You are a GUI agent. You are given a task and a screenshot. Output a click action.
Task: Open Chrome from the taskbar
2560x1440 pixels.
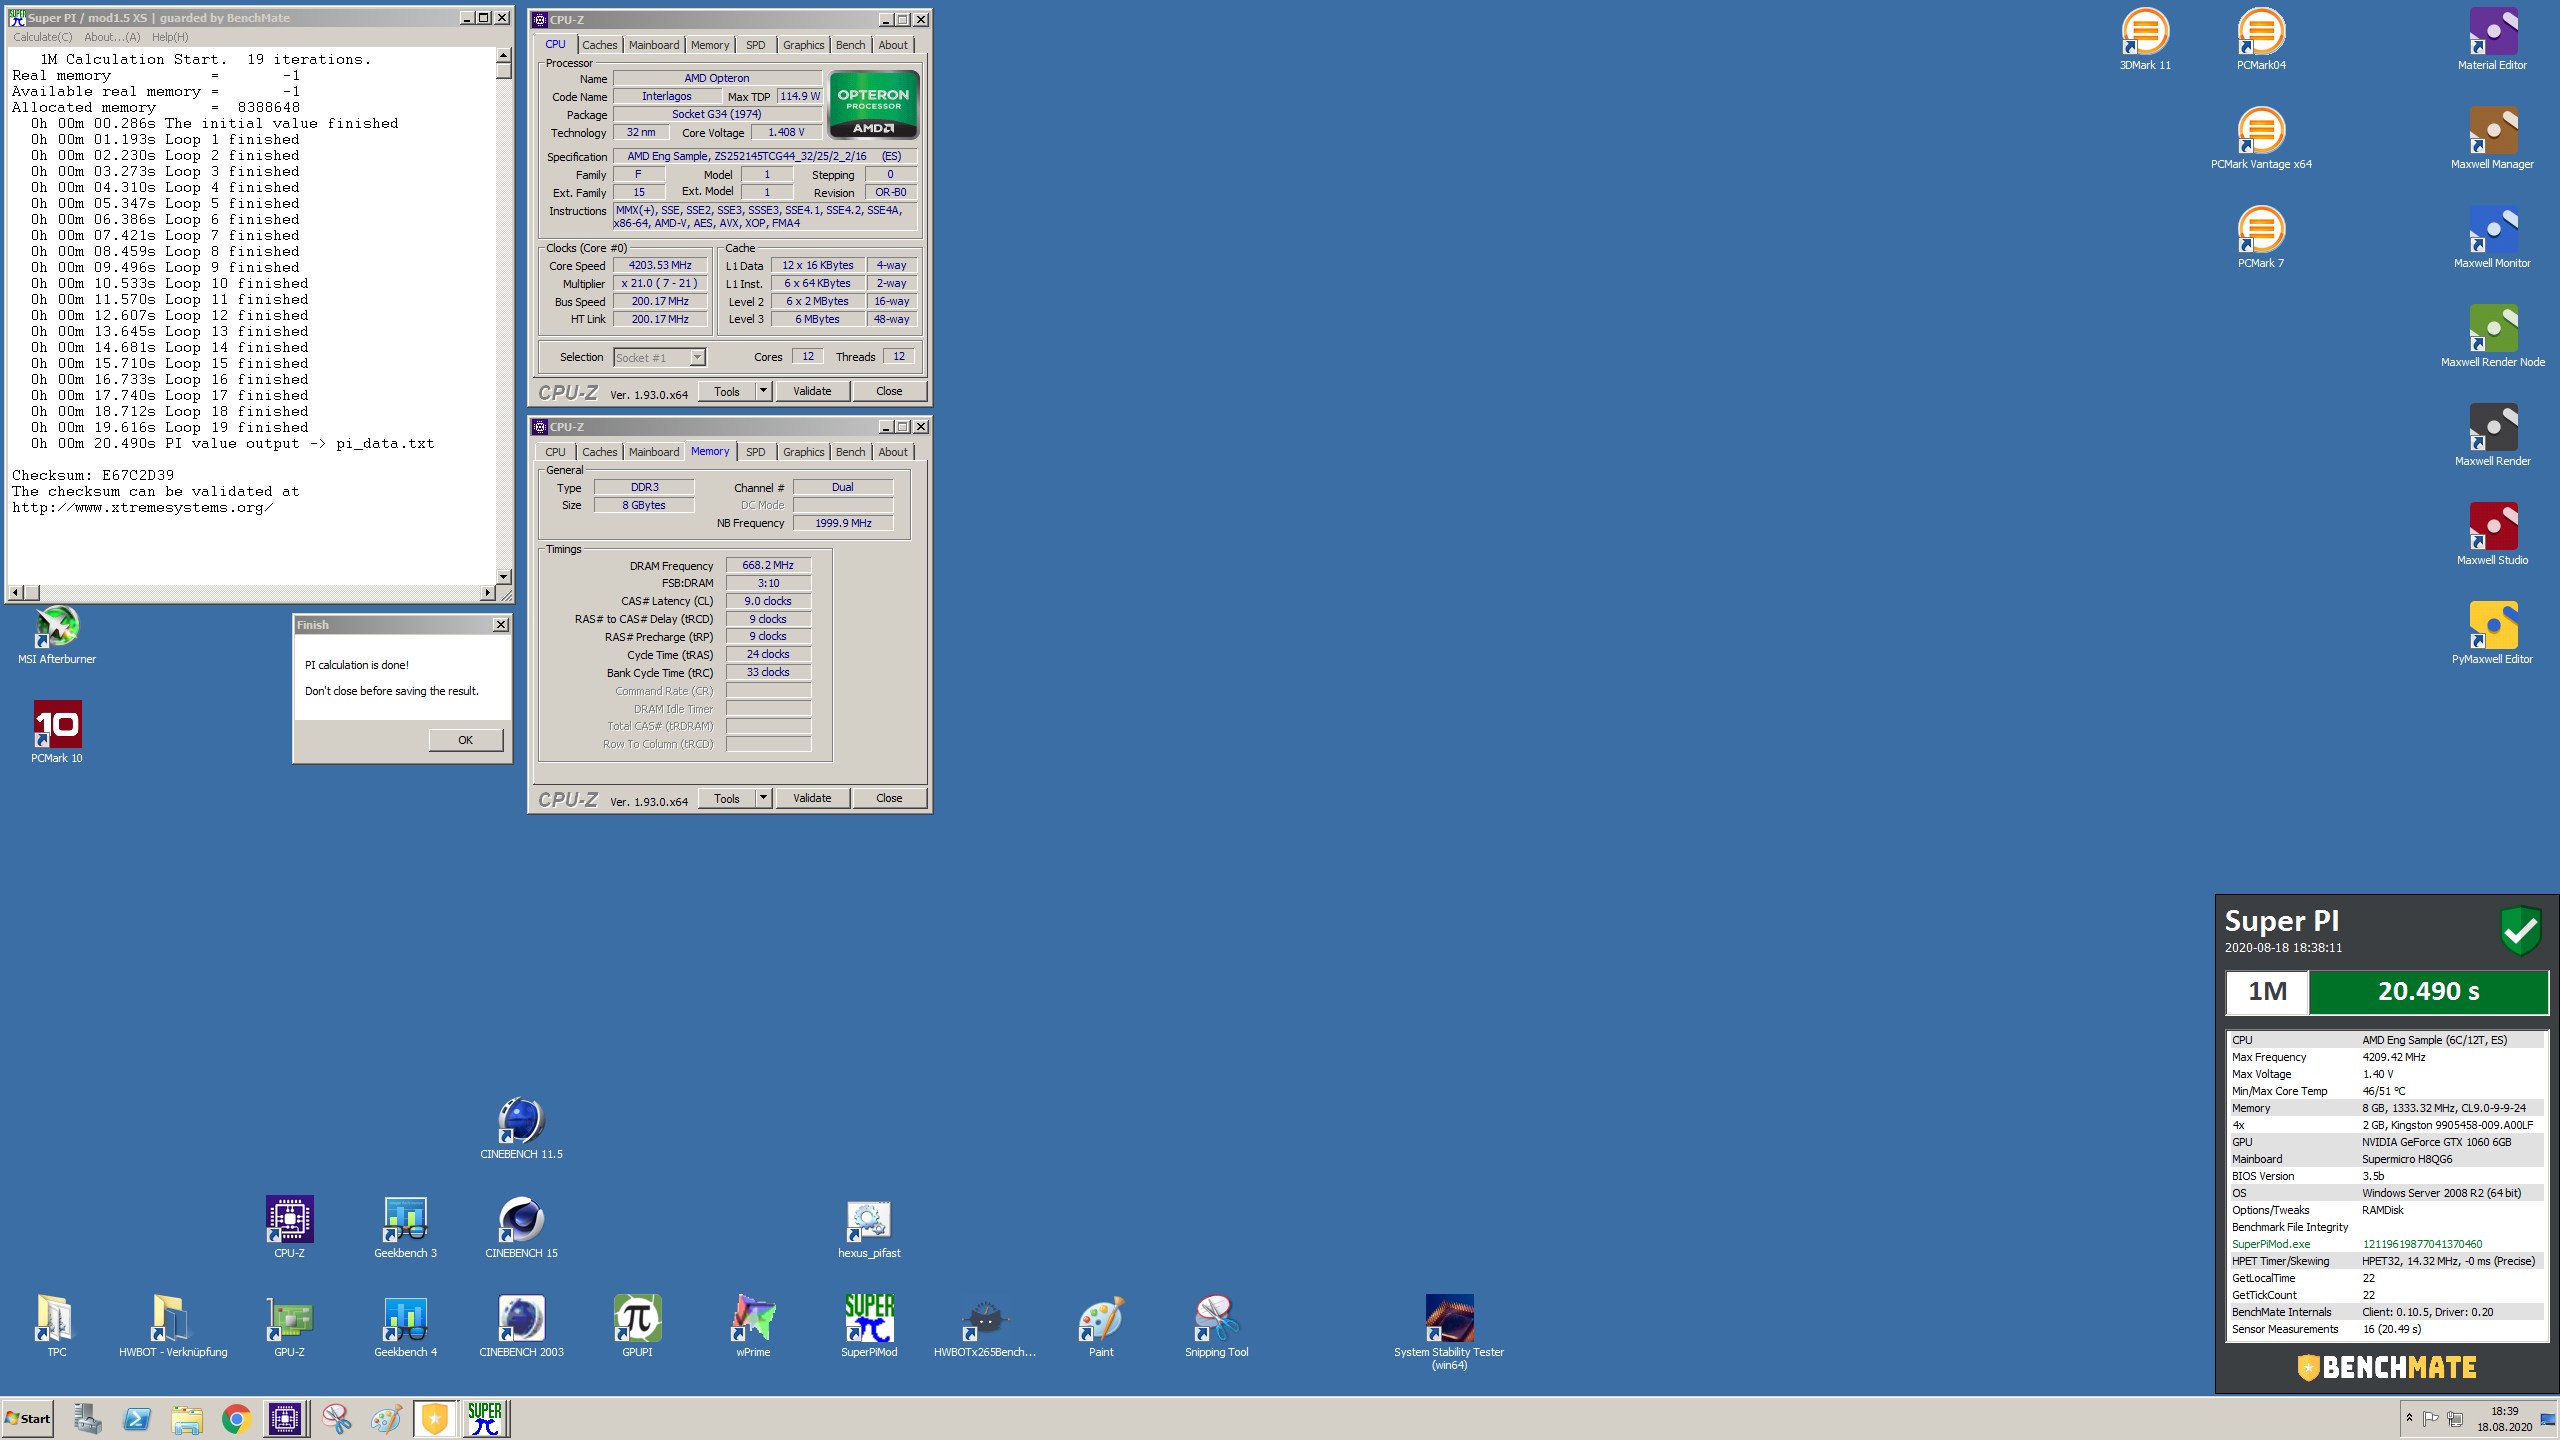click(x=236, y=1418)
